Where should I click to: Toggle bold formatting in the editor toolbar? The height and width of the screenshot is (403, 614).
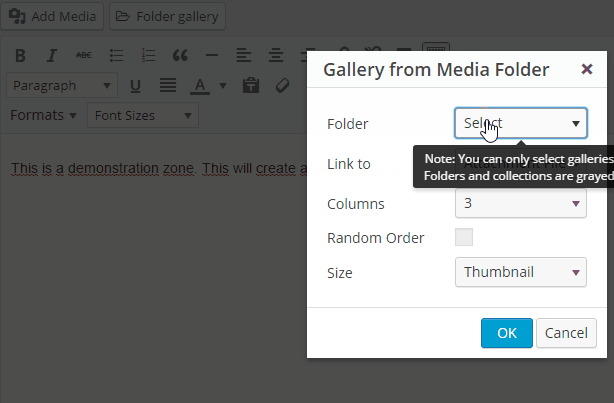coord(21,55)
